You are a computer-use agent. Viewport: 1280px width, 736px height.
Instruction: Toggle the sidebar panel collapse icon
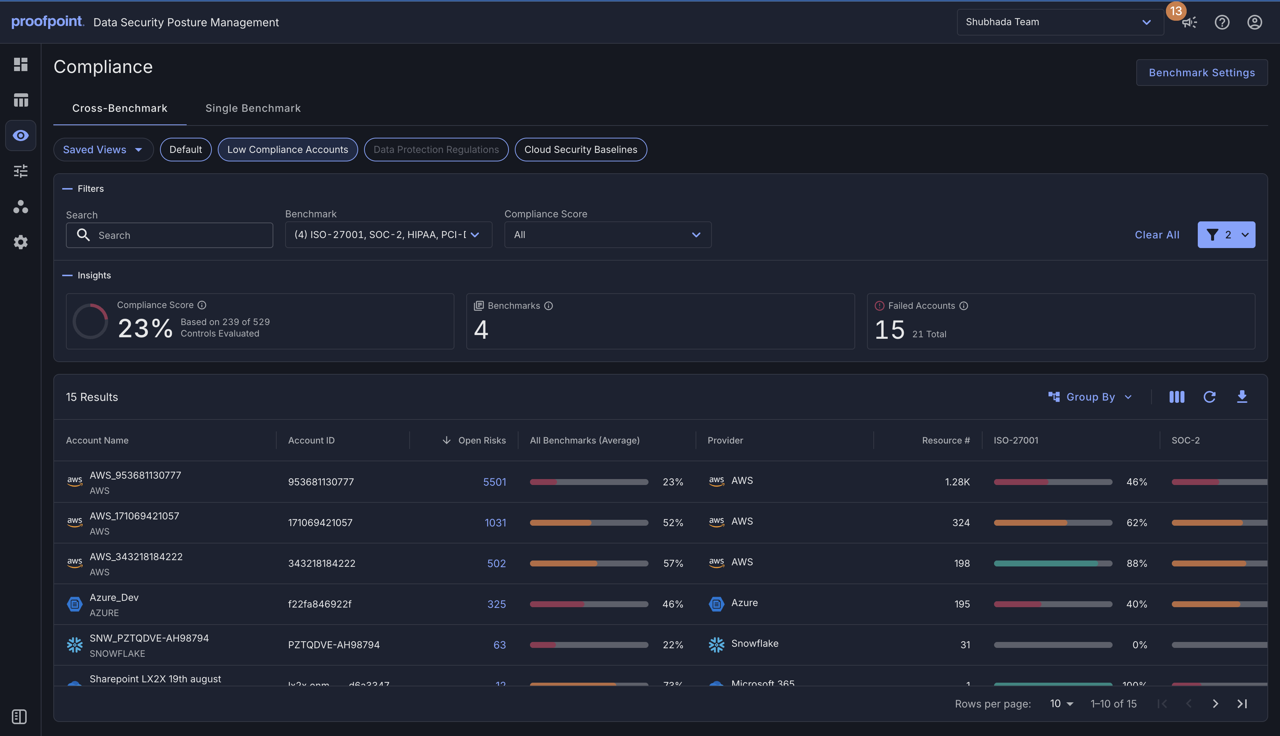[x=19, y=717]
